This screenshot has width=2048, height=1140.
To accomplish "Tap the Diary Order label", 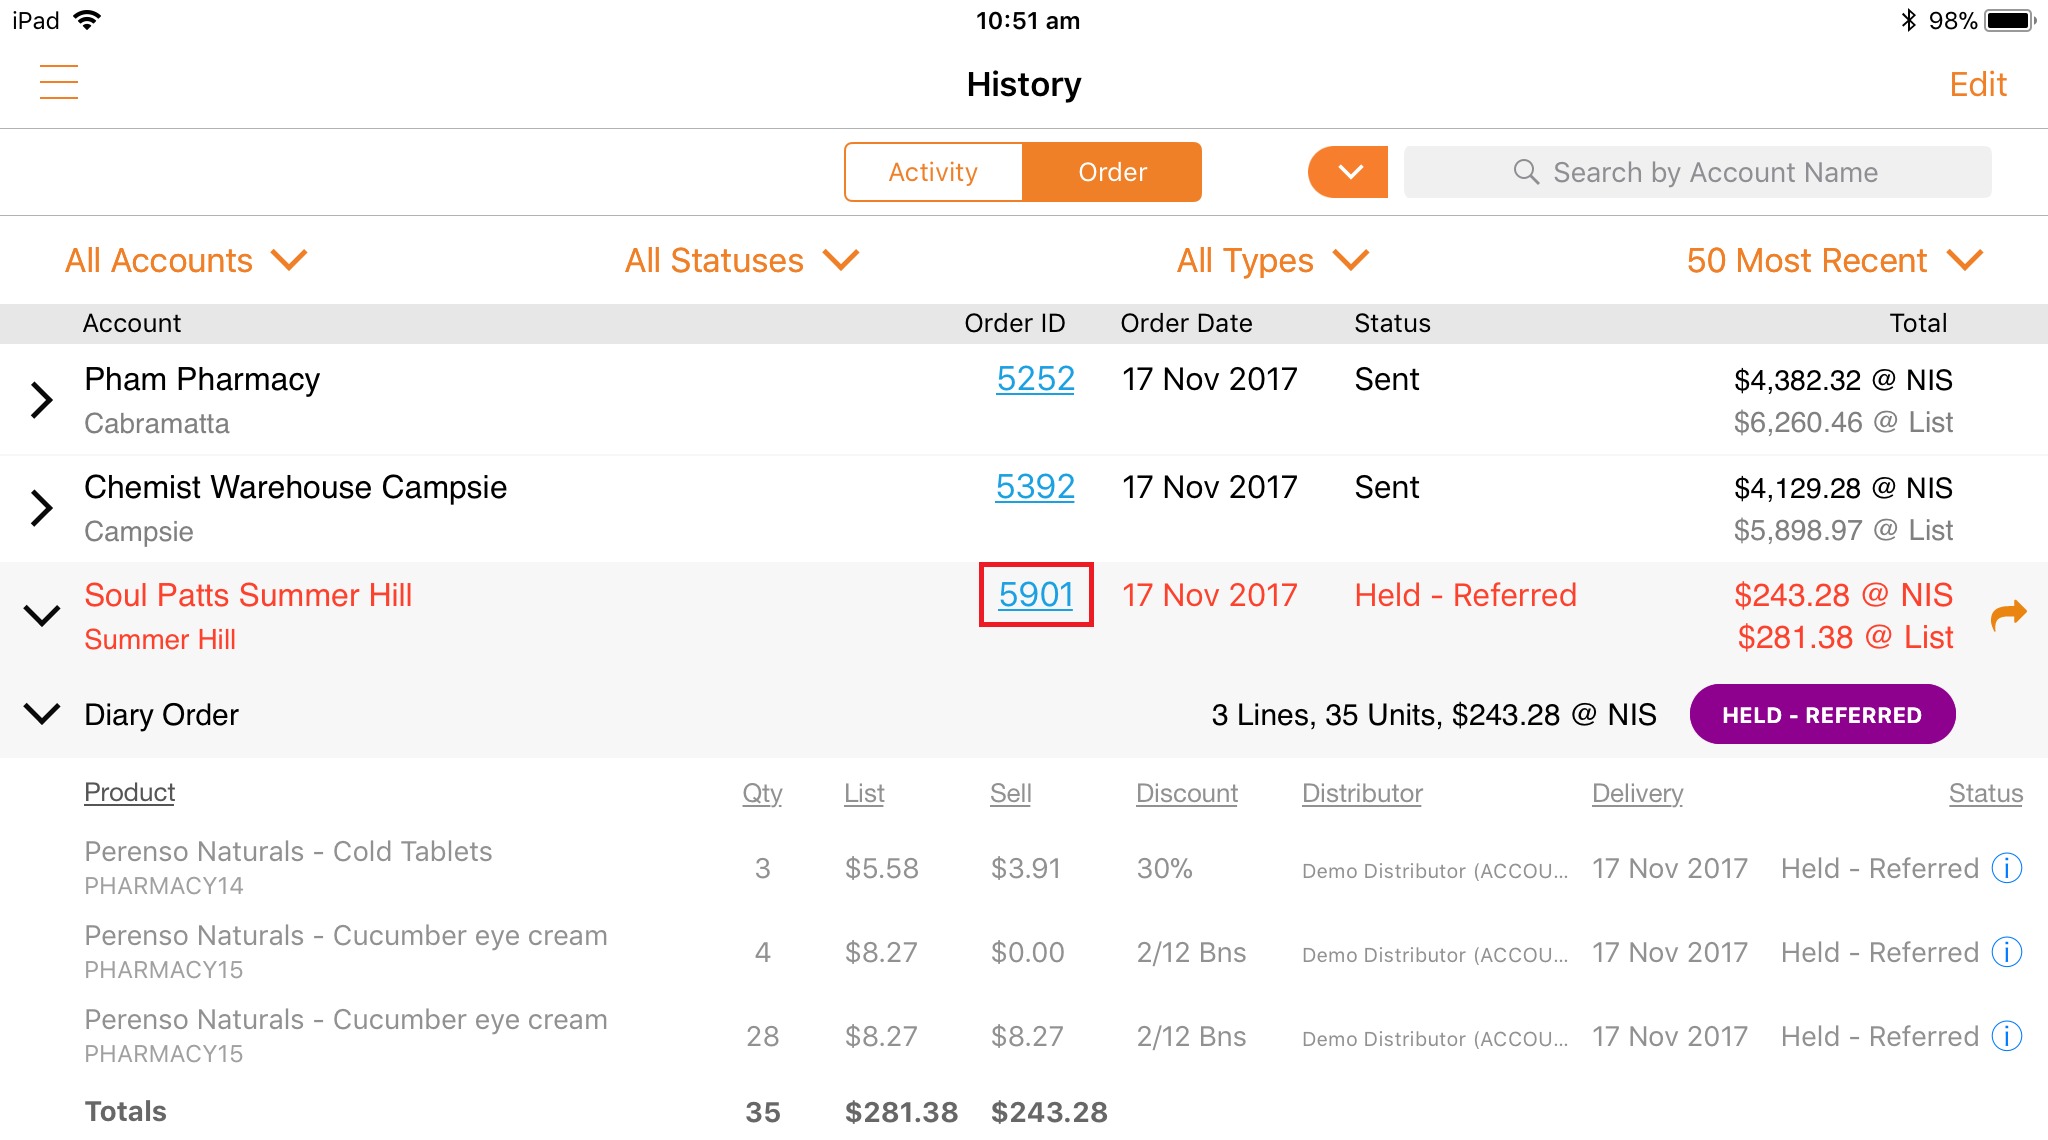I will click(x=161, y=715).
